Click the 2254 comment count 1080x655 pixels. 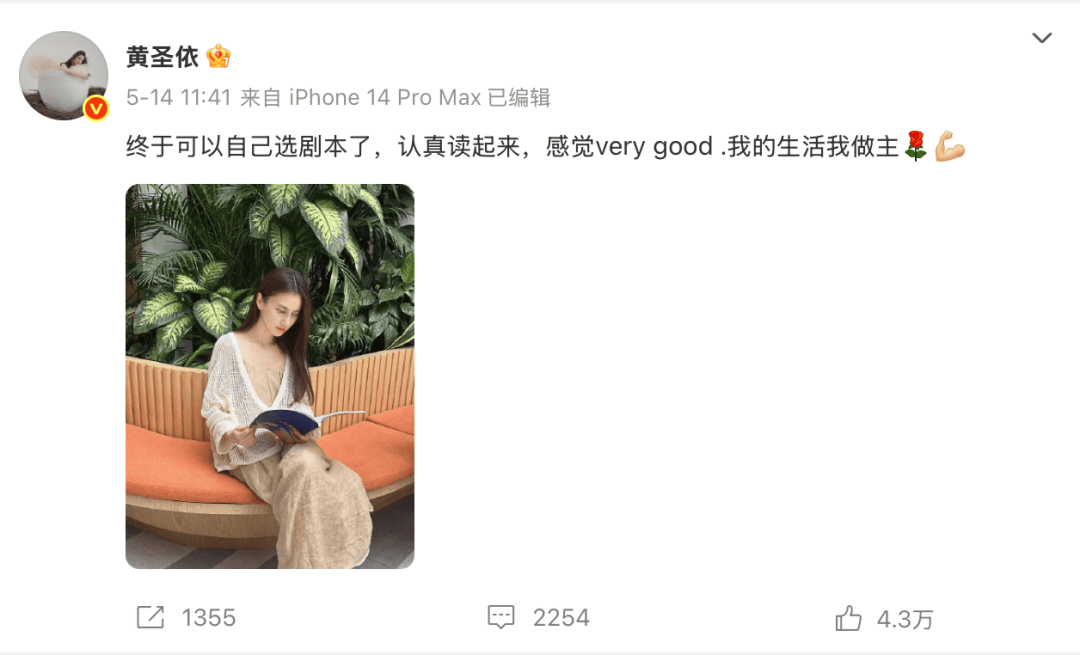coord(561,618)
